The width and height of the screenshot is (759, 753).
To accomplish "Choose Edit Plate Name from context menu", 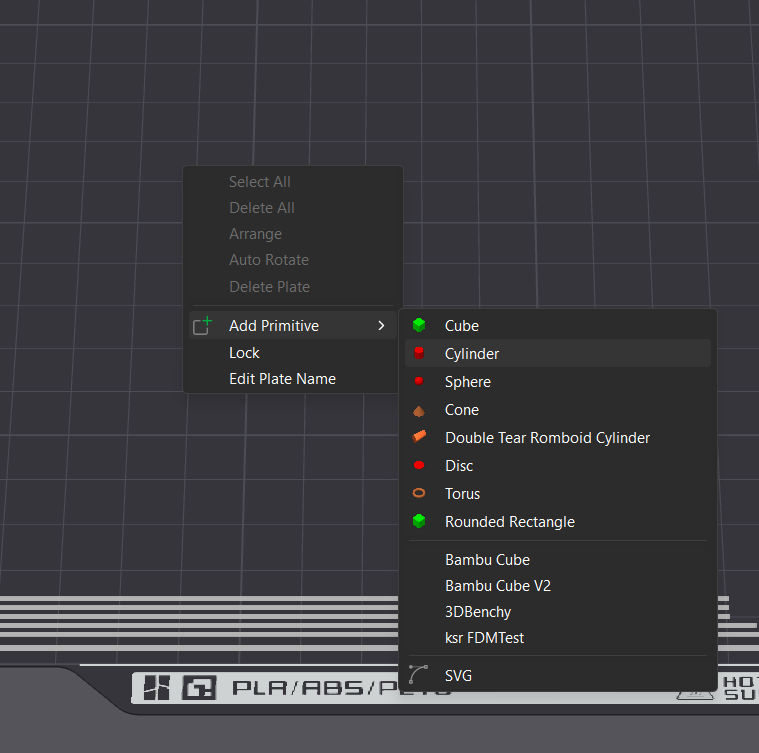I will [282, 379].
